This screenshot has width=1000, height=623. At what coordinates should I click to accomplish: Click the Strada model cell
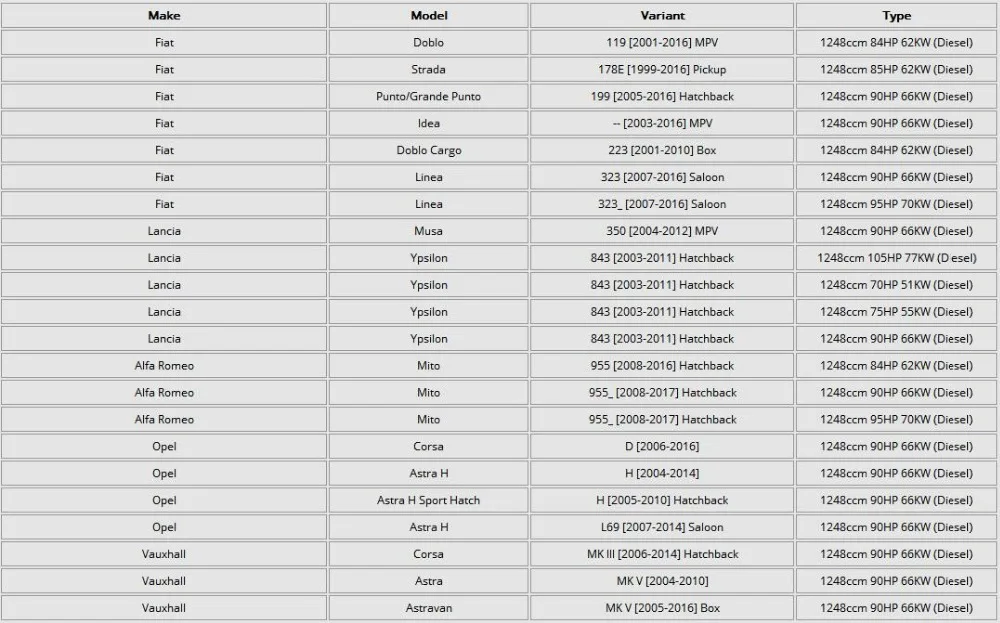click(x=429, y=70)
